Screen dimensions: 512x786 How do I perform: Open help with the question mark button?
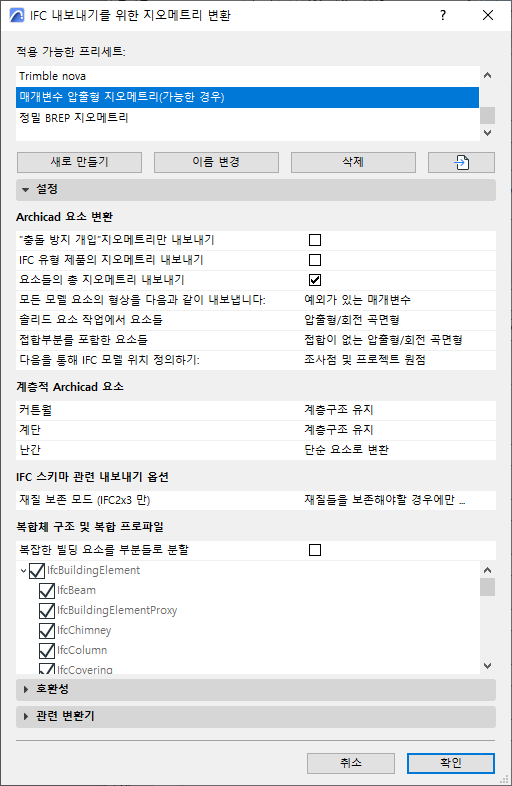tap(443, 15)
